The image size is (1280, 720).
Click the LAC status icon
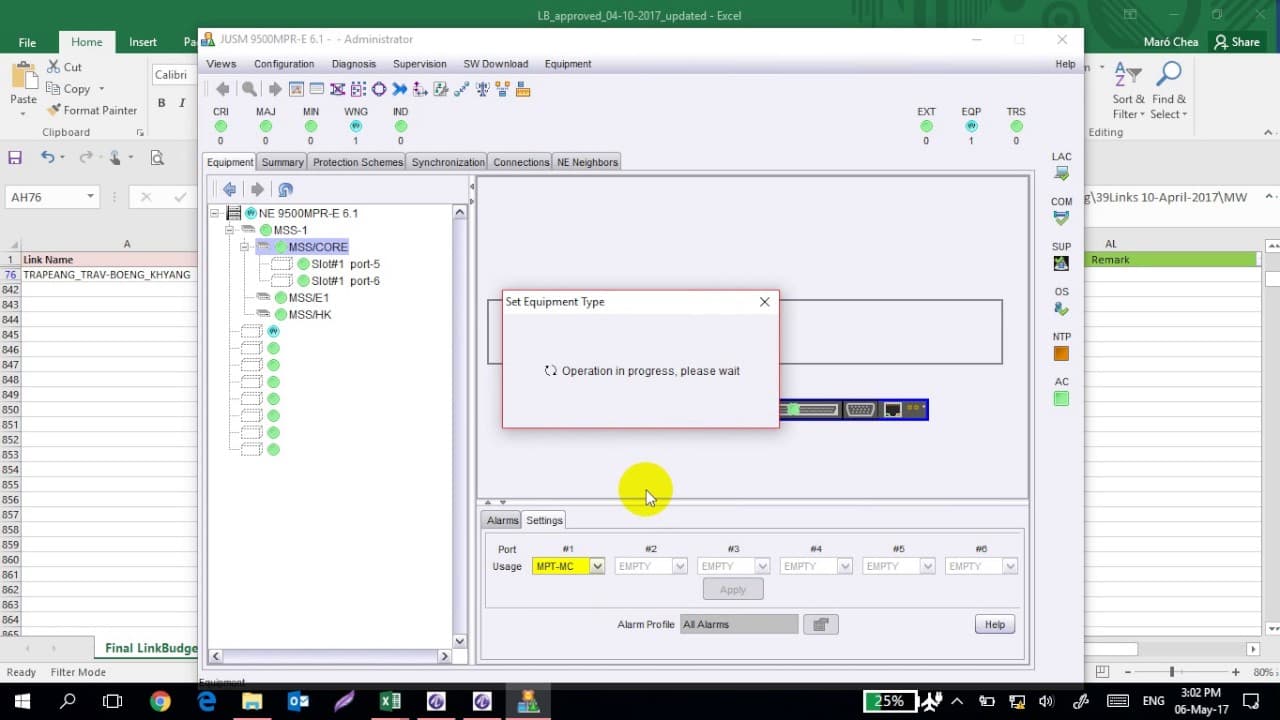point(1061,173)
